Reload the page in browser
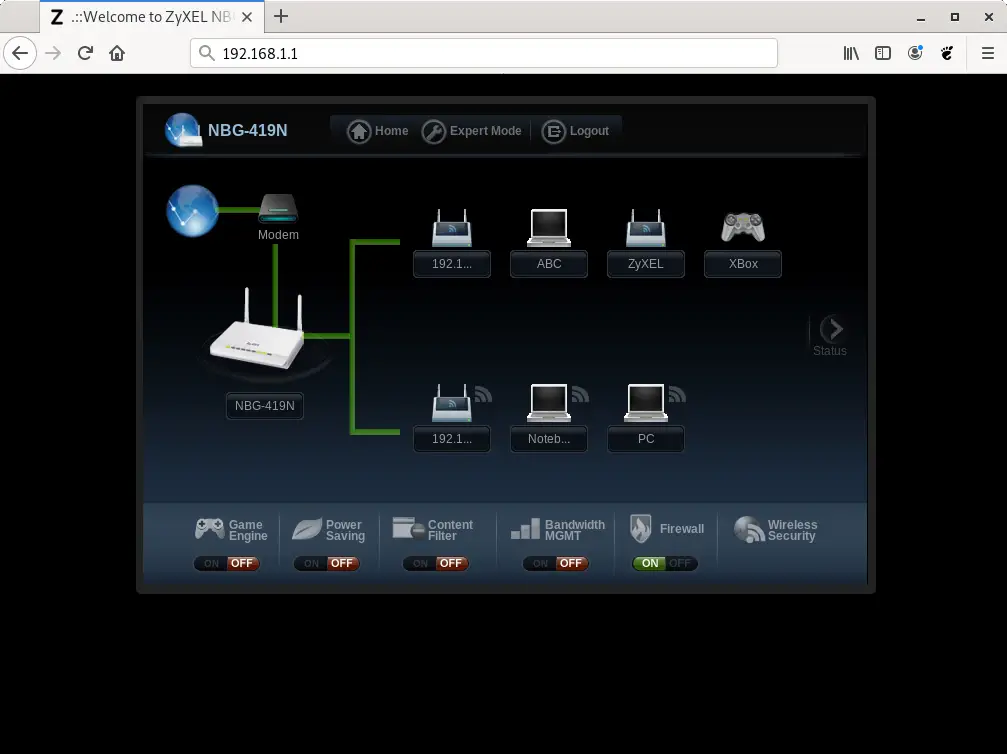Image resolution: width=1007 pixels, height=754 pixels. click(x=85, y=53)
